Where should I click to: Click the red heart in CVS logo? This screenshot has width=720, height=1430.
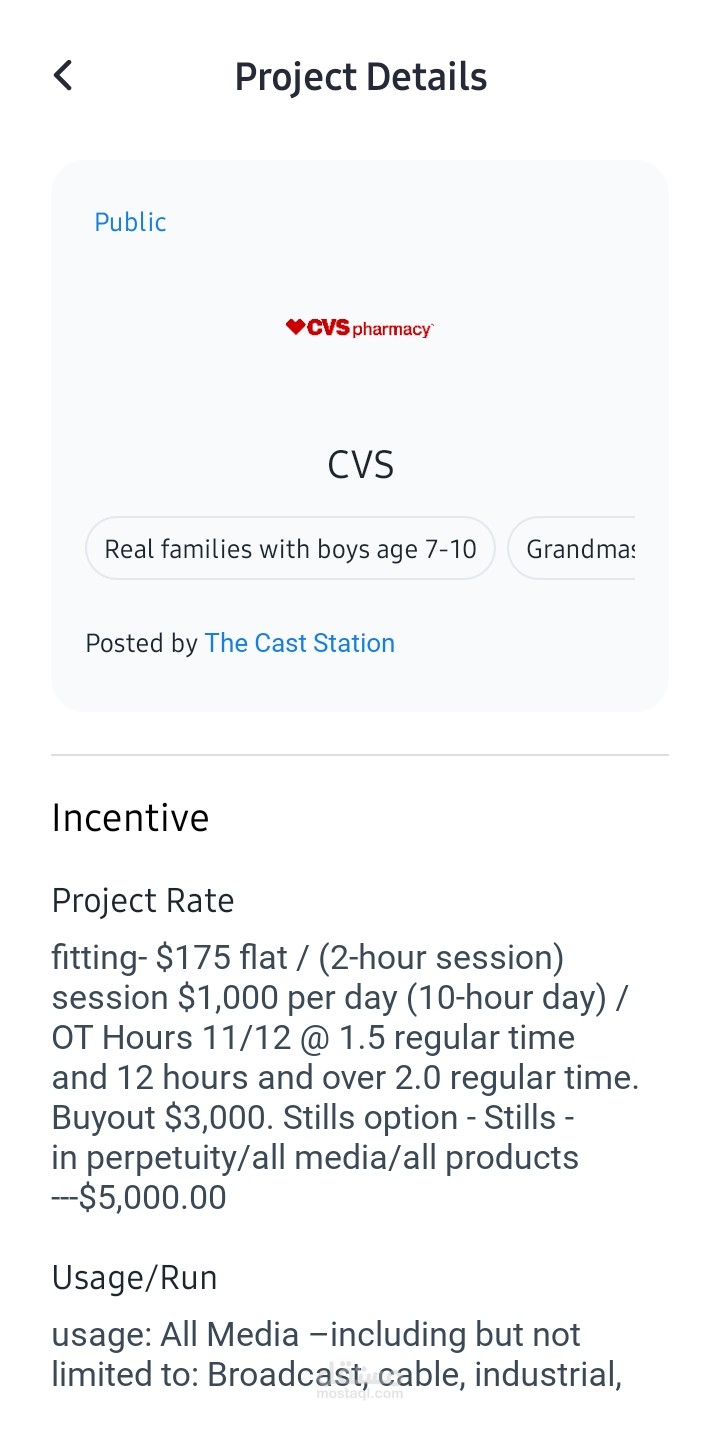coord(294,327)
